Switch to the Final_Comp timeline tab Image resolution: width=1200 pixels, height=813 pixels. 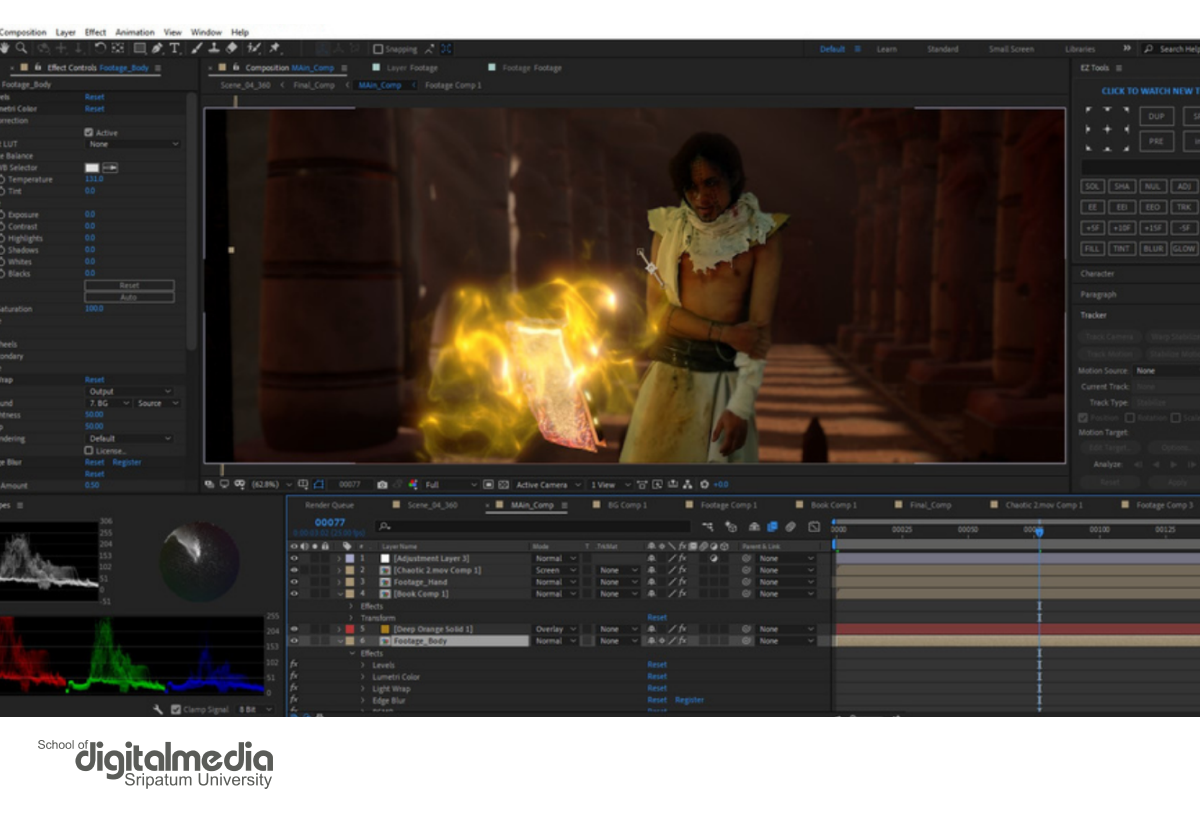tap(930, 505)
